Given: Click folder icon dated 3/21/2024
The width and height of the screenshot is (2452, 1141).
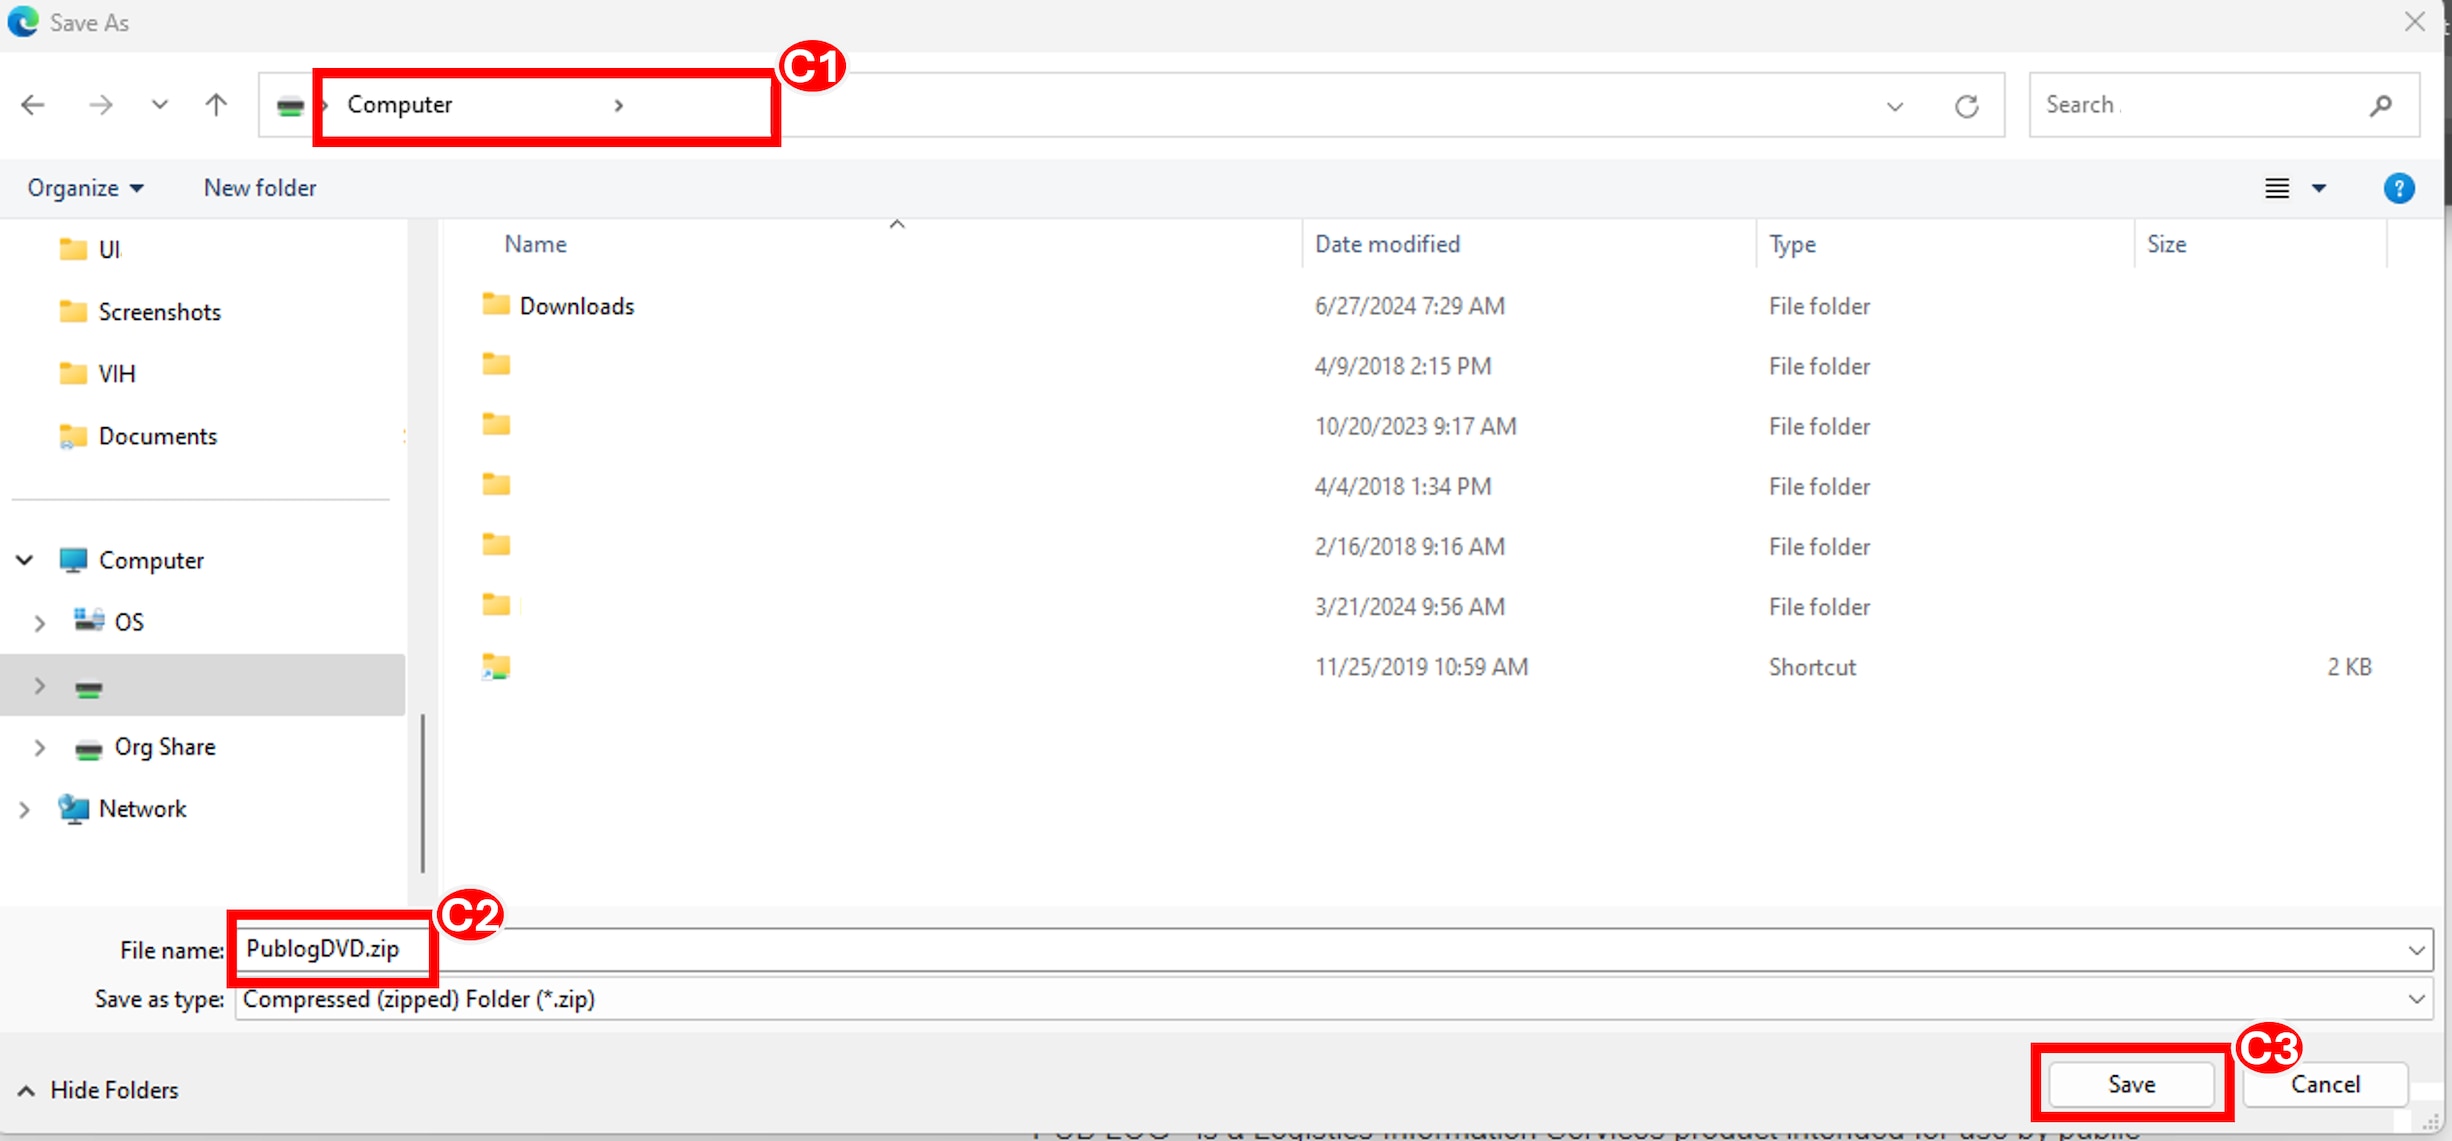Looking at the screenshot, I should pyautogui.click(x=496, y=604).
